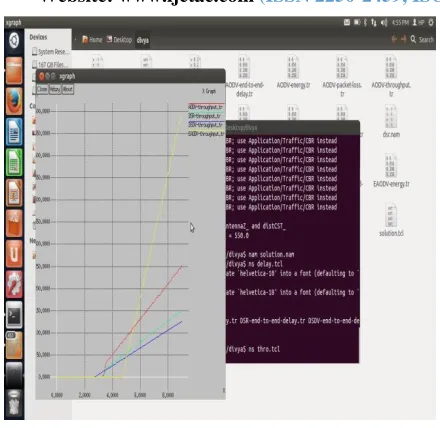
Task: Open LibreOffice Impress from the launcher
Action: 14,193
